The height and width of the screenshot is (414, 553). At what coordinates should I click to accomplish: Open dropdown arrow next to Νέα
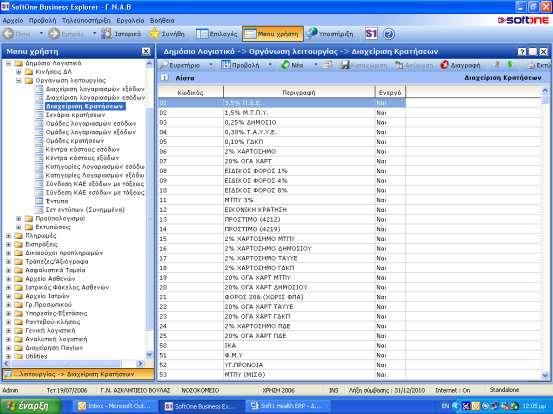pos(316,65)
